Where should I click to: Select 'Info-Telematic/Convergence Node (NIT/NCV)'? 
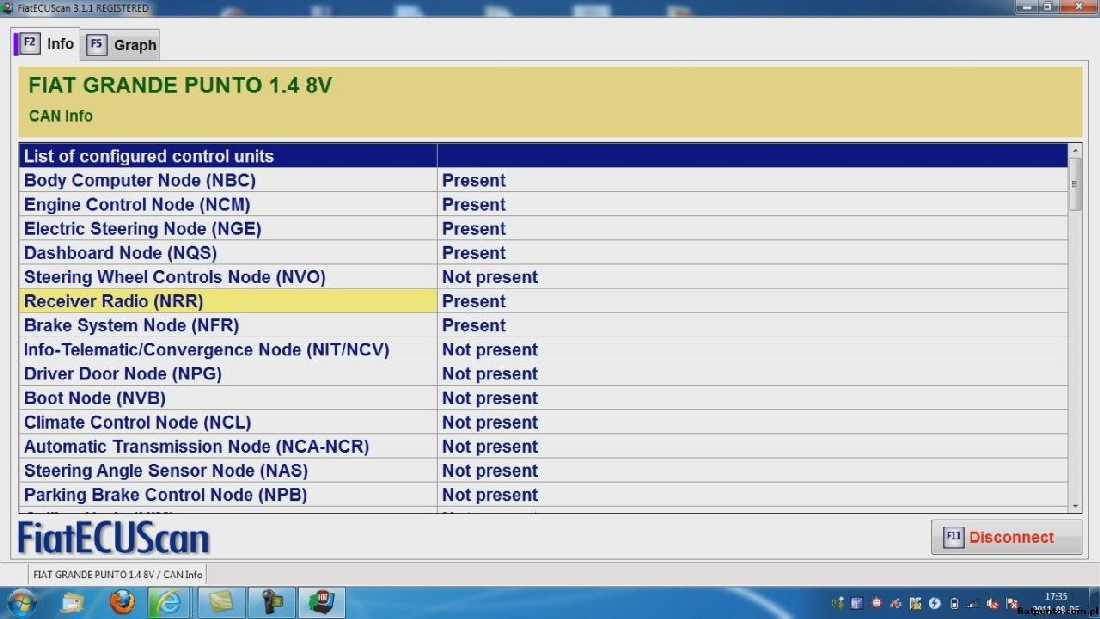point(227,350)
